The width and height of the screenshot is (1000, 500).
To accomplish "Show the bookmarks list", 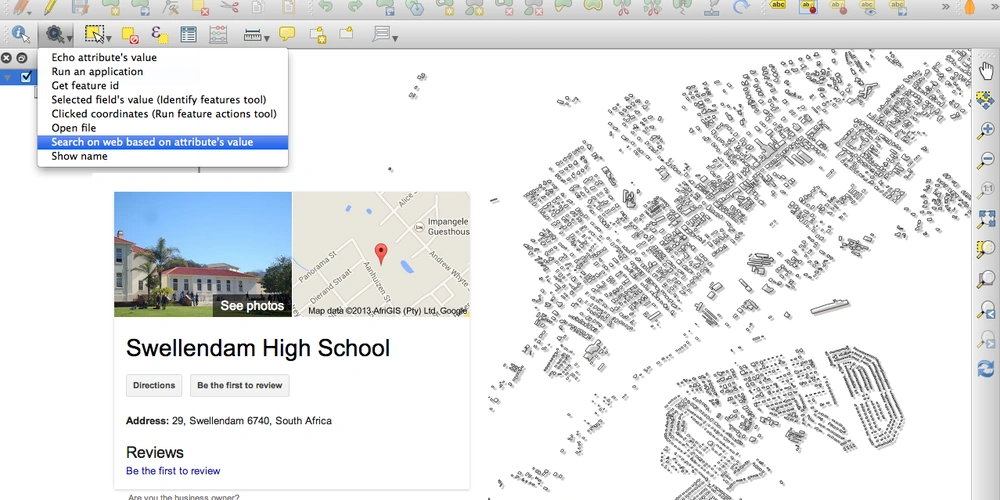I will point(346,33).
